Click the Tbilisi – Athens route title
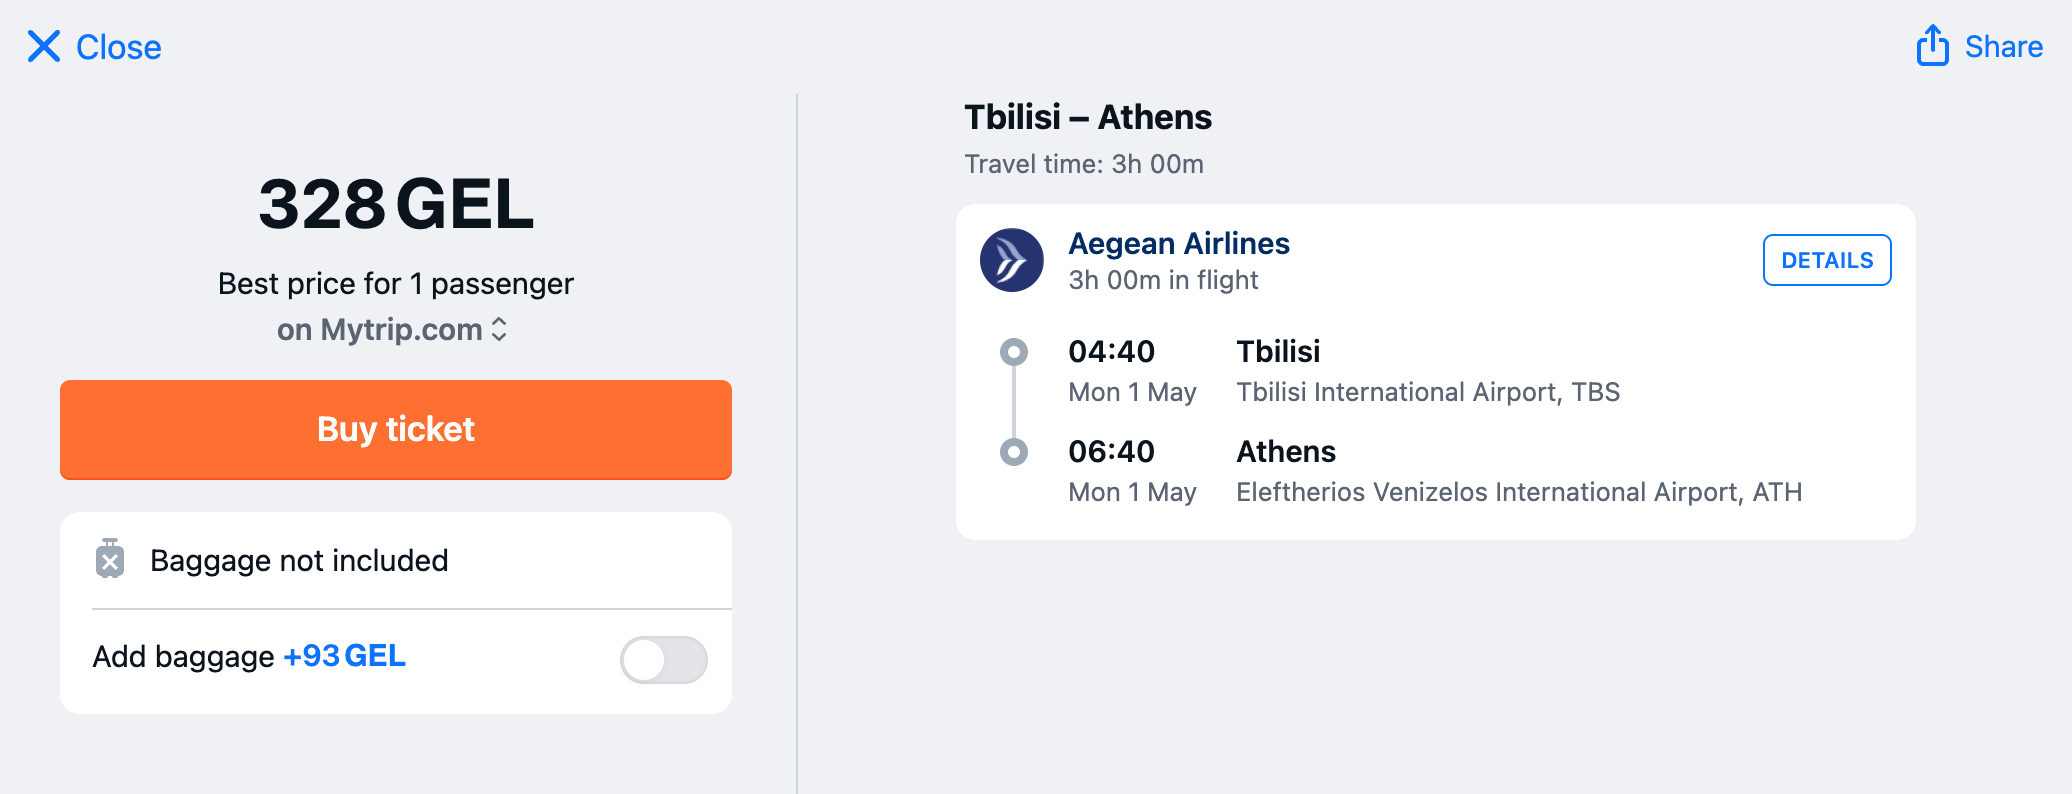This screenshot has width=2072, height=794. click(x=1088, y=117)
